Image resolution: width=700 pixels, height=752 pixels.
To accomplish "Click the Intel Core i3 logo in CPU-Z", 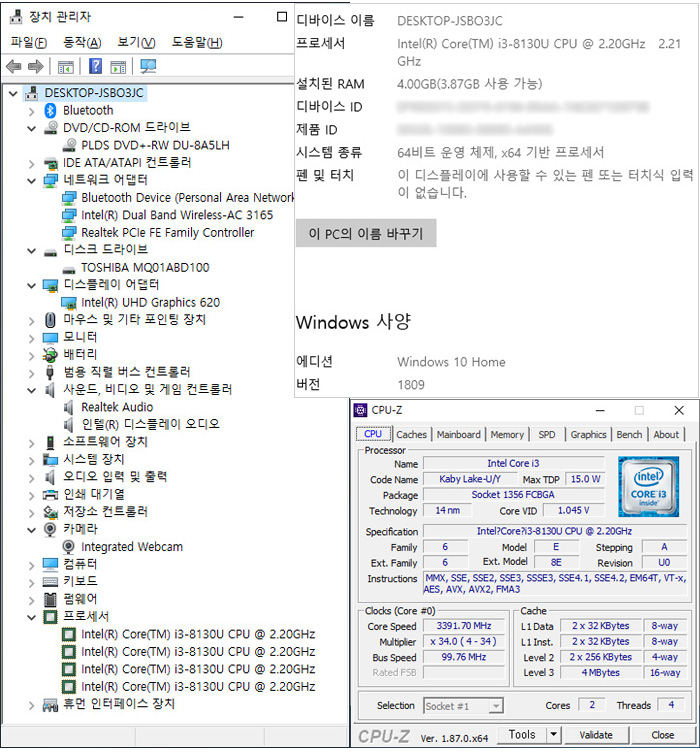I will (648, 486).
